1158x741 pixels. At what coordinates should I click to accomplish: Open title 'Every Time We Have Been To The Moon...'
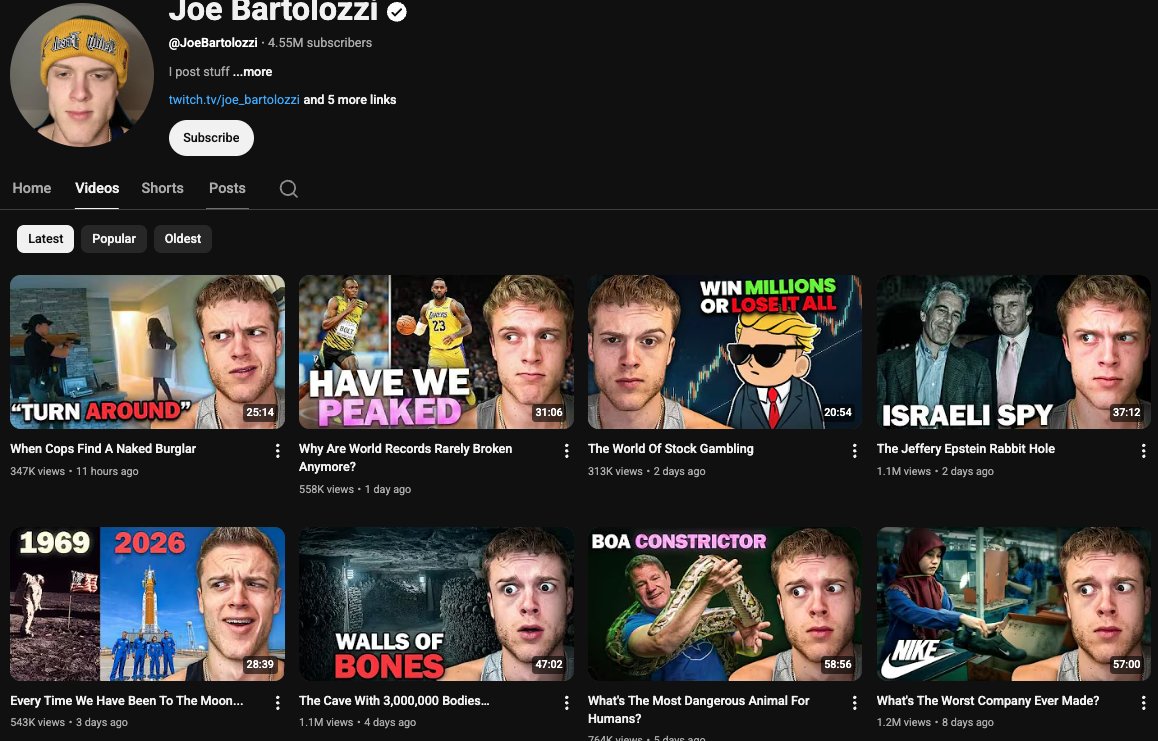coord(127,700)
